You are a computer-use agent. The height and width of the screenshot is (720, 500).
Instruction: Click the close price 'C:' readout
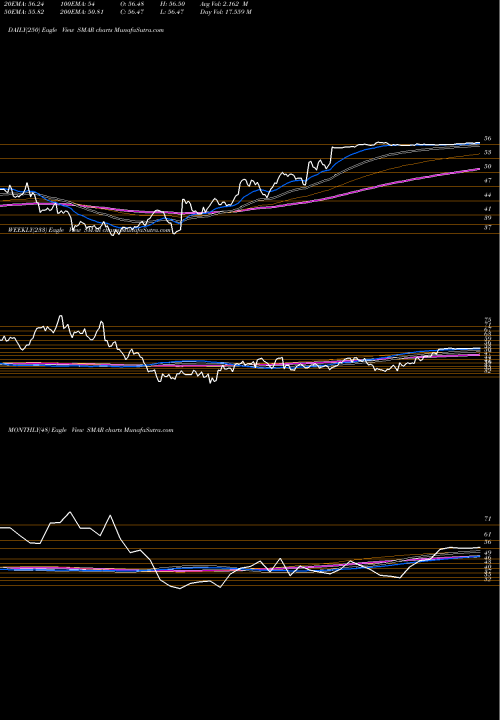[x=133, y=12]
